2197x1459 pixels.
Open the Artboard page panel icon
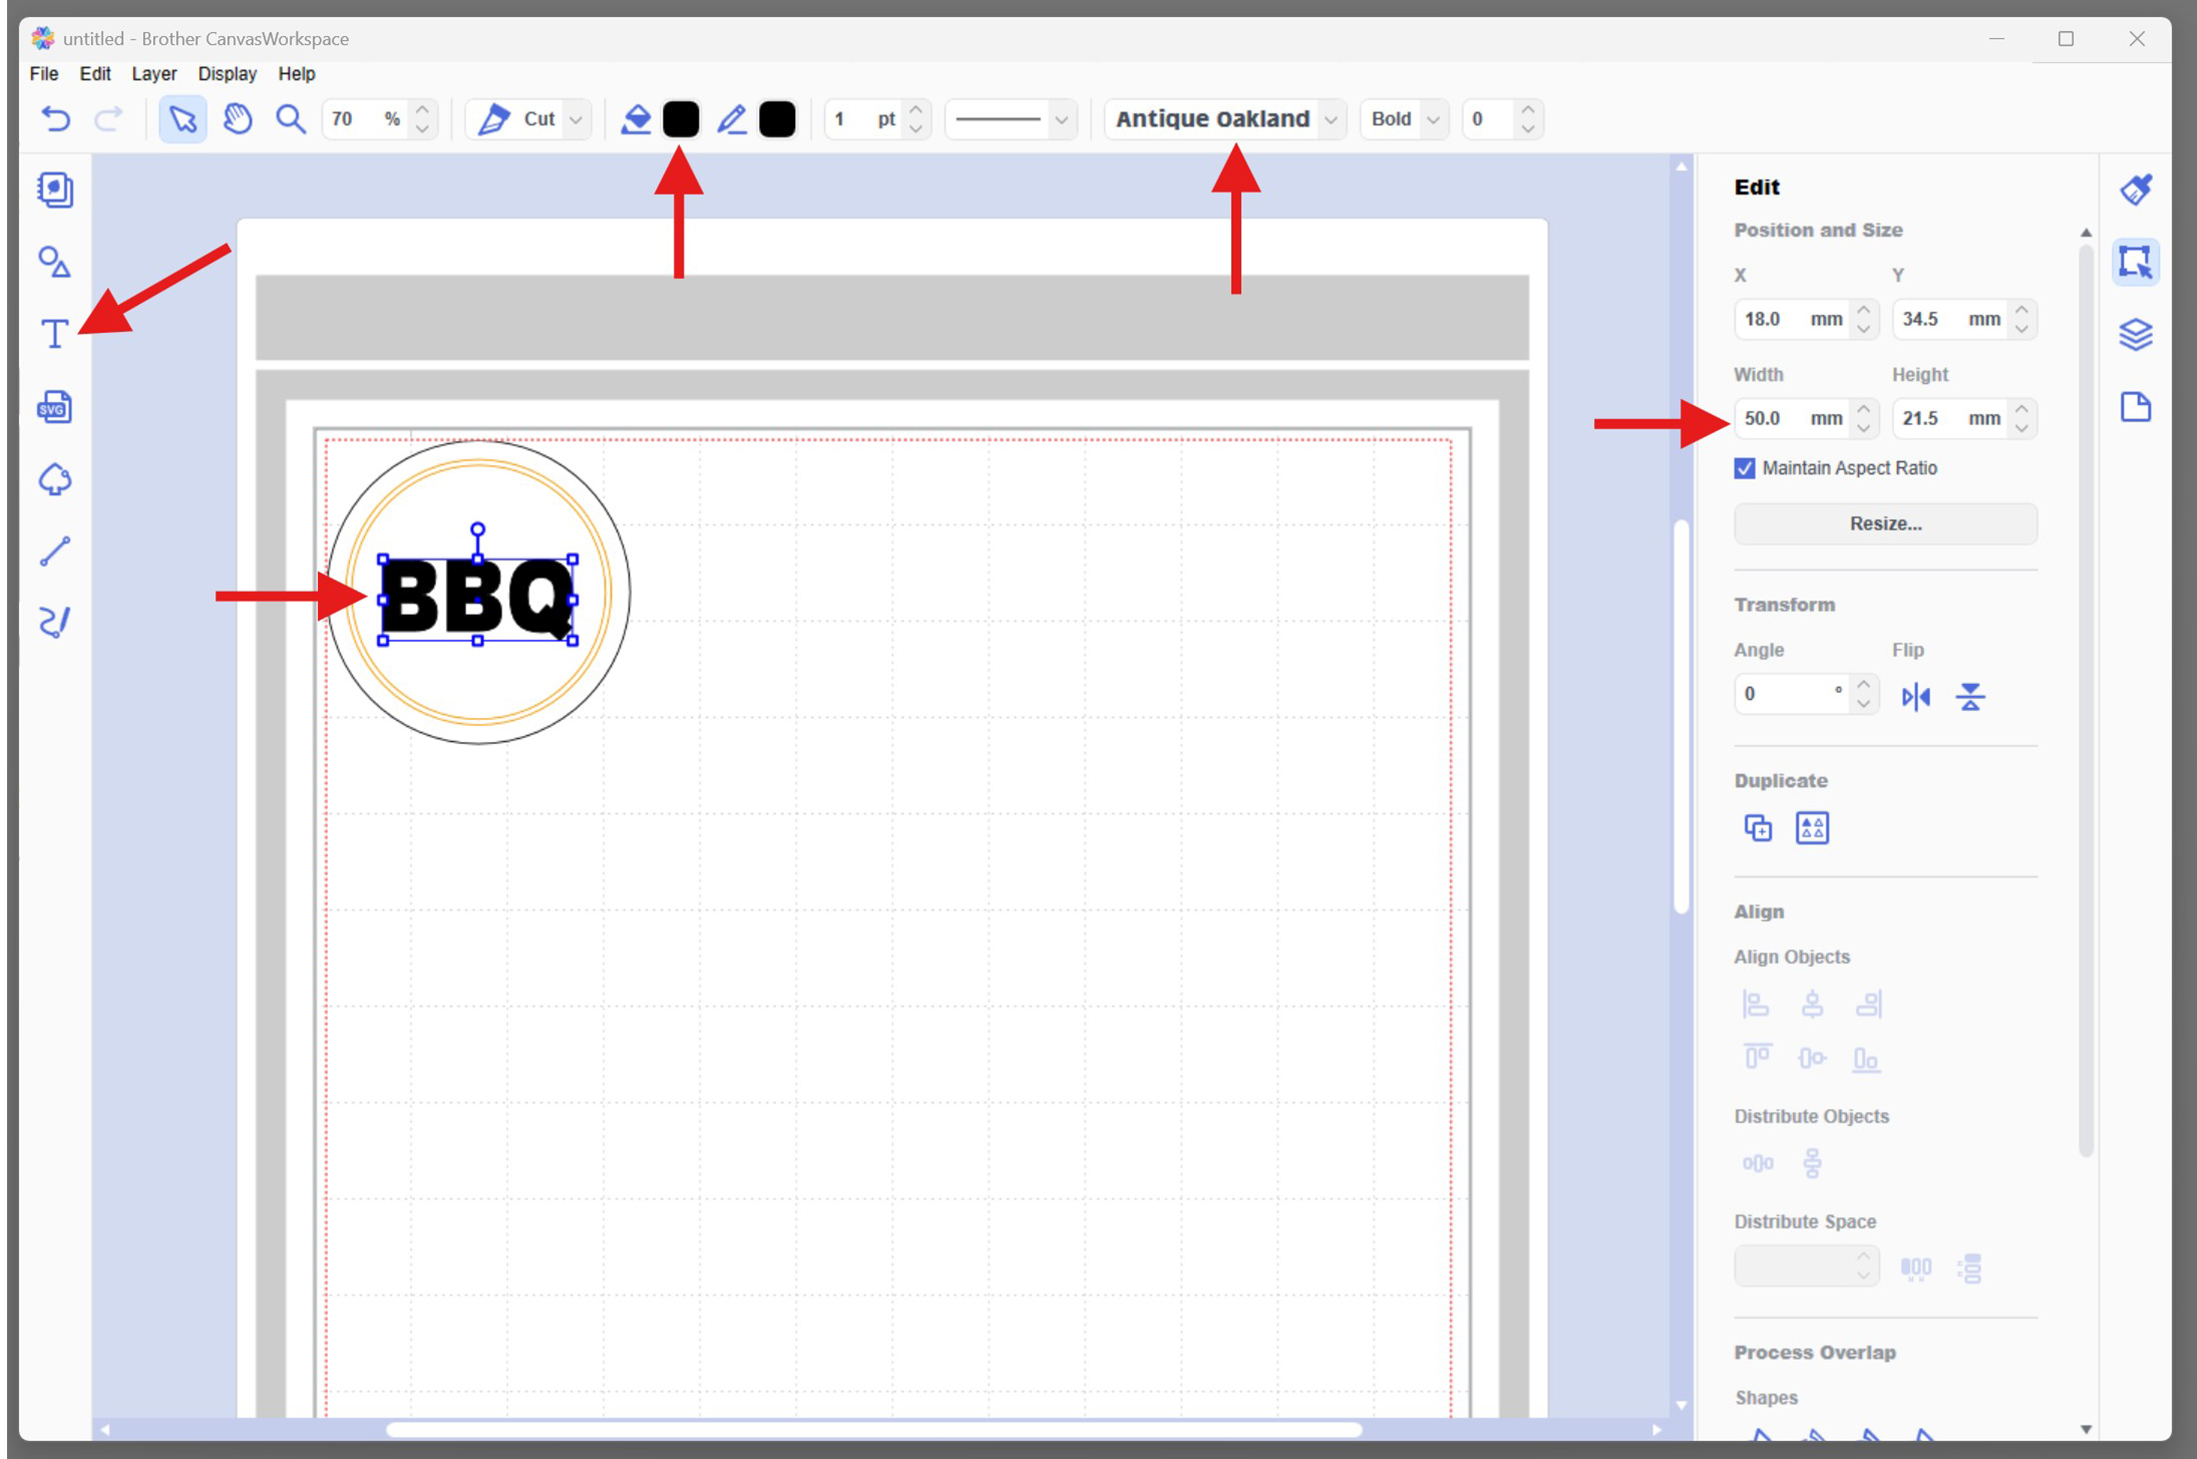(x=2136, y=407)
